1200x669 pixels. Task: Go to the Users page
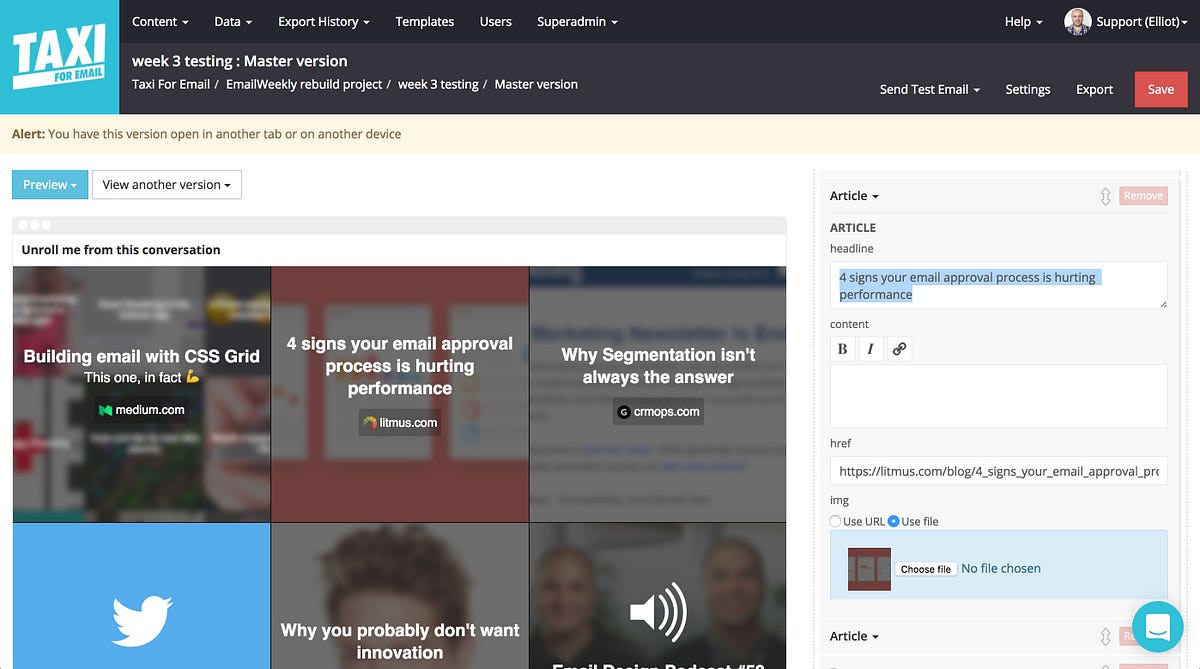click(x=495, y=21)
